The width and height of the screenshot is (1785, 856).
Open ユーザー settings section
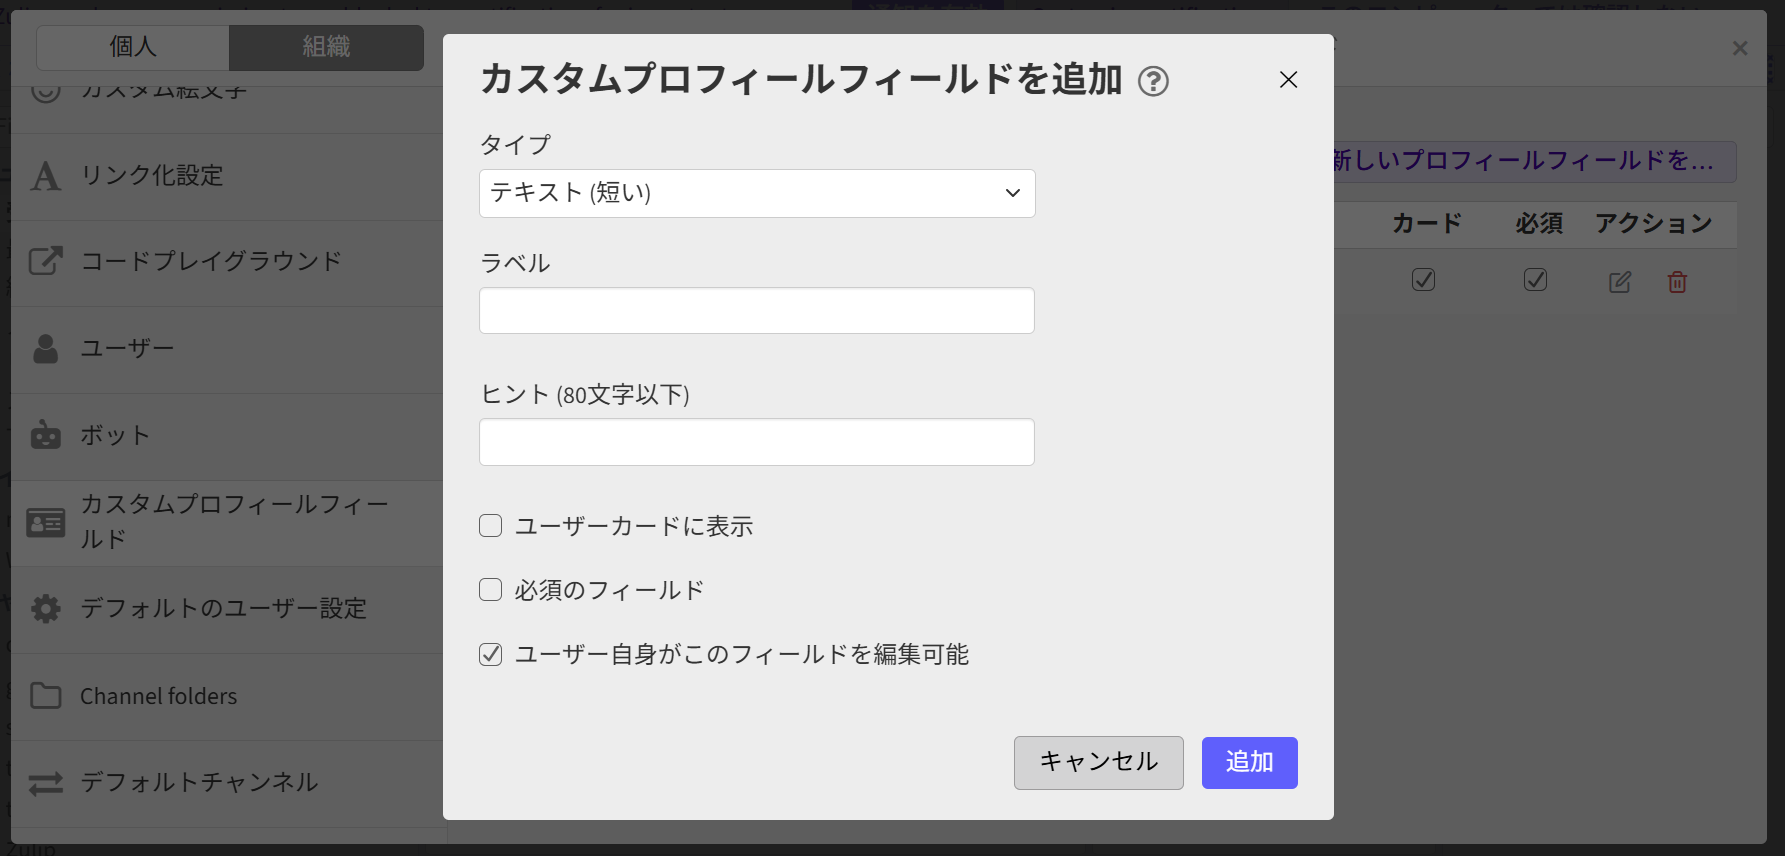(x=227, y=348)
